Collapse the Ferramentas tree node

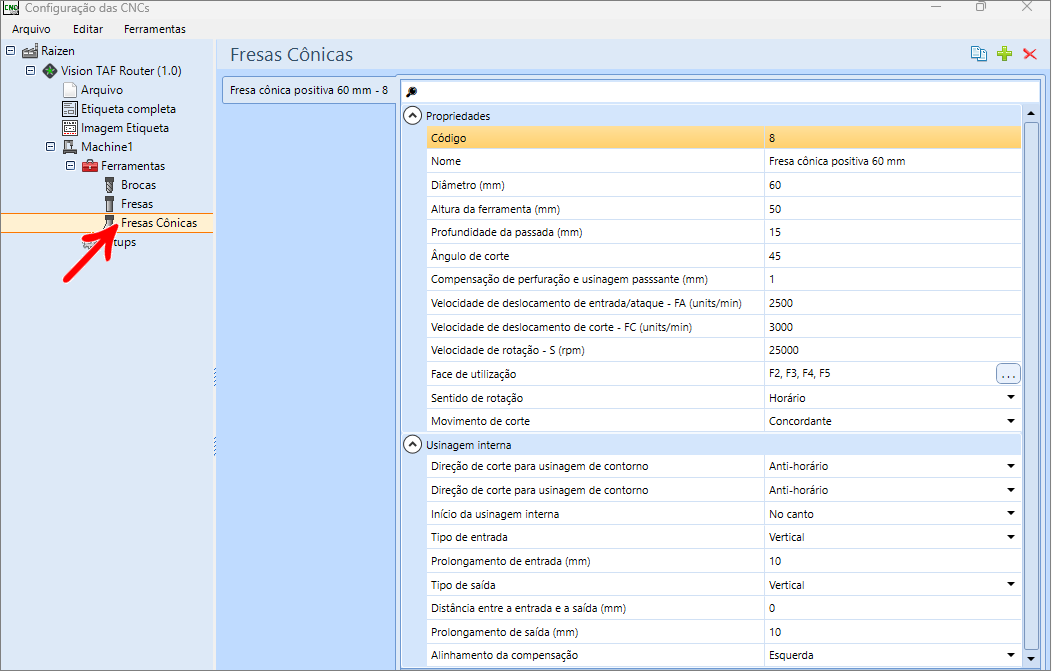click(x=71, y=165)
